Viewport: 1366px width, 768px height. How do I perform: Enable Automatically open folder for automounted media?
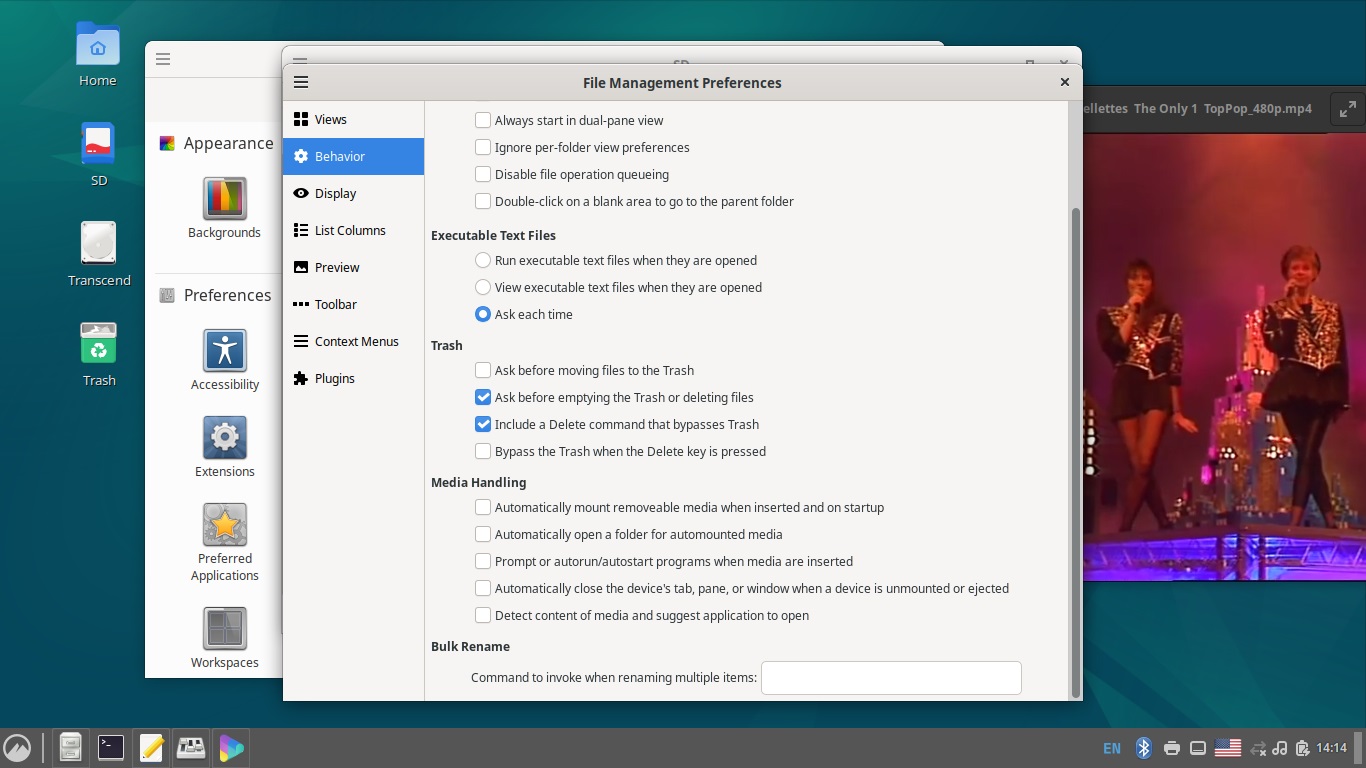(x=483, y=534)
